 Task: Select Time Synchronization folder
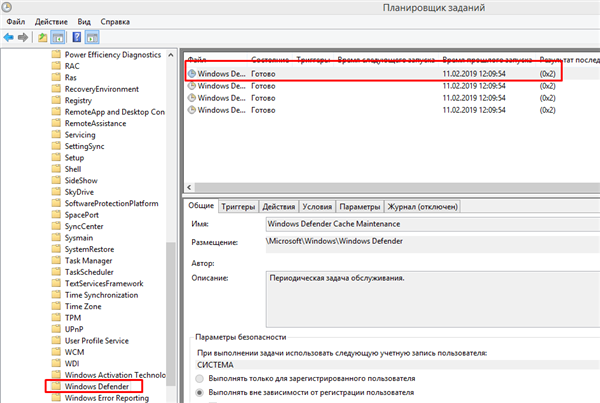101,295
